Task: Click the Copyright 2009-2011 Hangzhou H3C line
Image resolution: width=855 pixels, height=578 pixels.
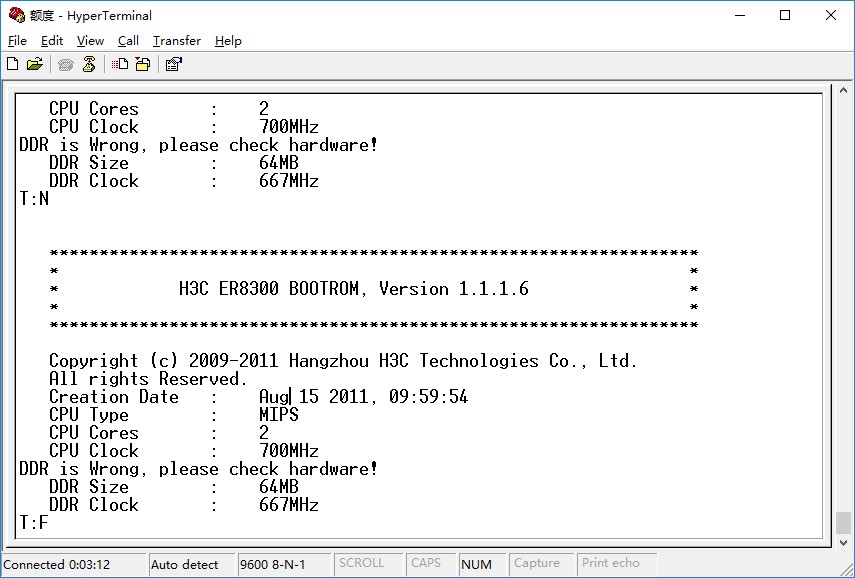Action: pyautogui.click(x=343, y=361)
